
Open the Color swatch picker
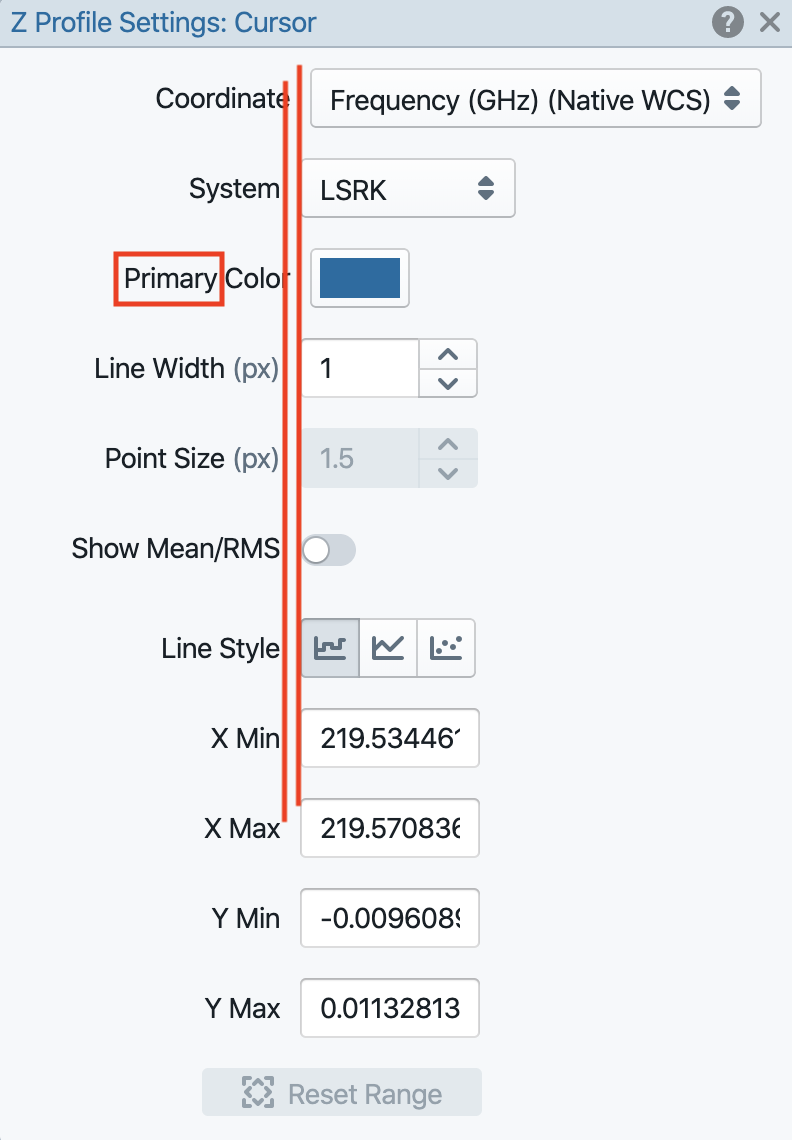tap(359, 278)
